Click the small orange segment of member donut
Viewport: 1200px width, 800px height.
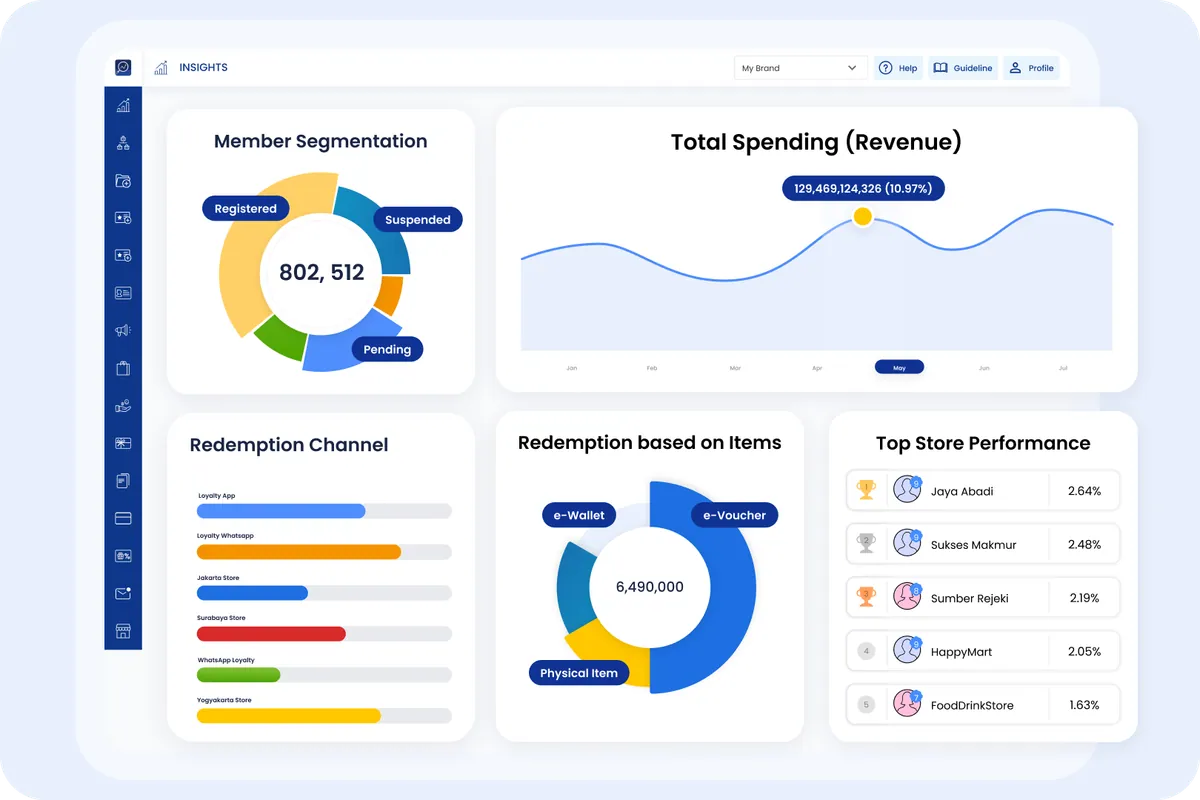click(x=389, y=294)
